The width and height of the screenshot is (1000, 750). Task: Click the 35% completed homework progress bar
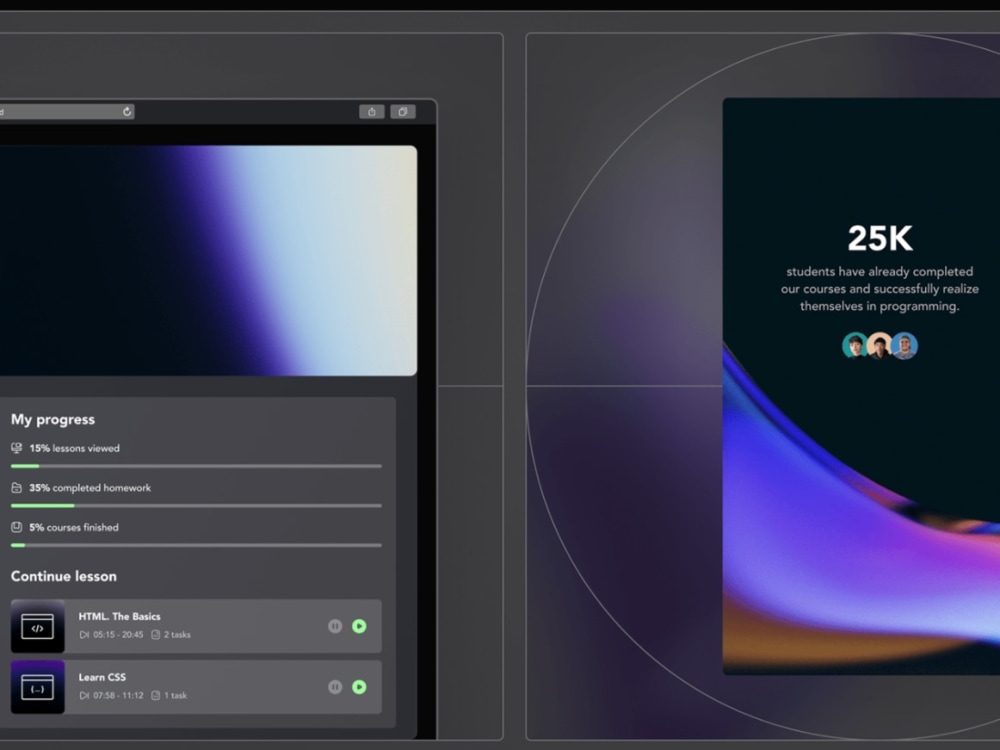(196, 506)
